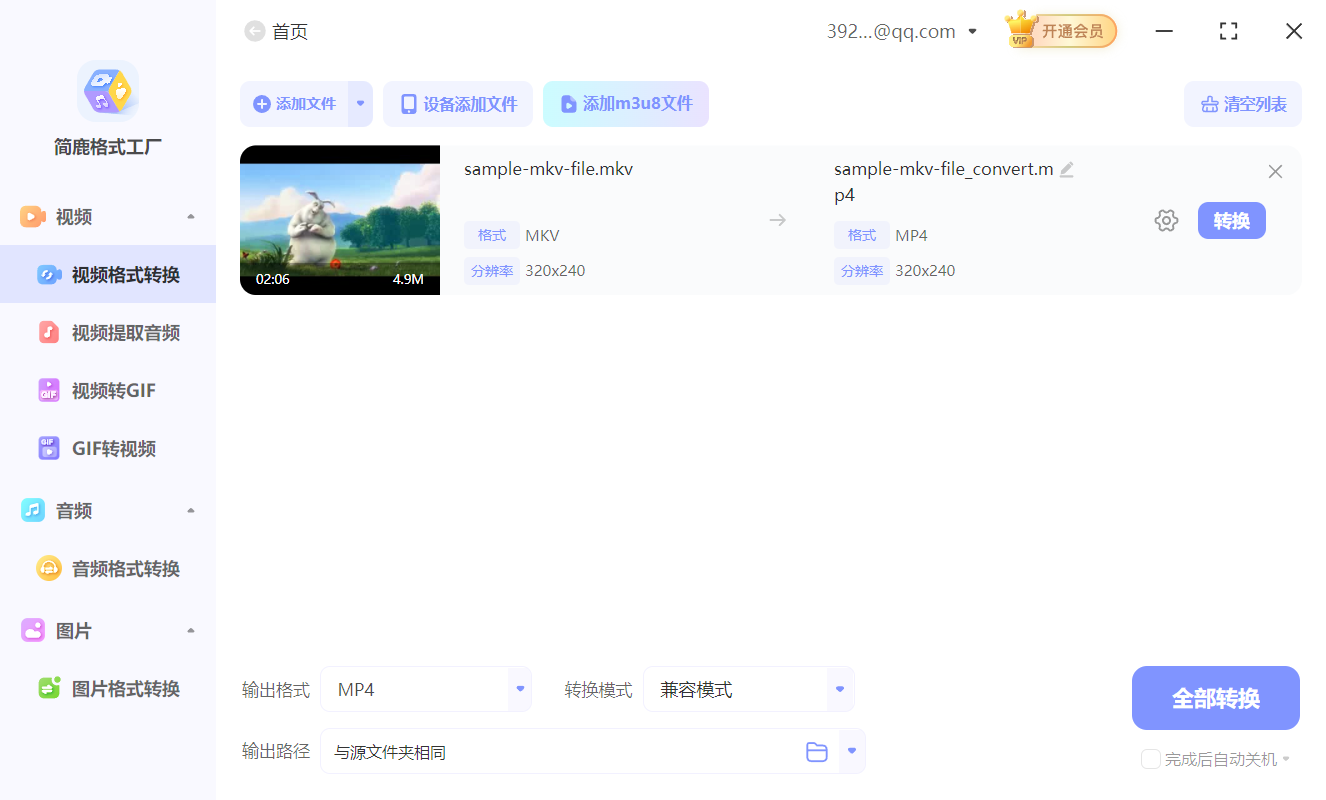Click the sample video thumbnail preview
This screenshot has width=1326, height=800.
[339, 220]
